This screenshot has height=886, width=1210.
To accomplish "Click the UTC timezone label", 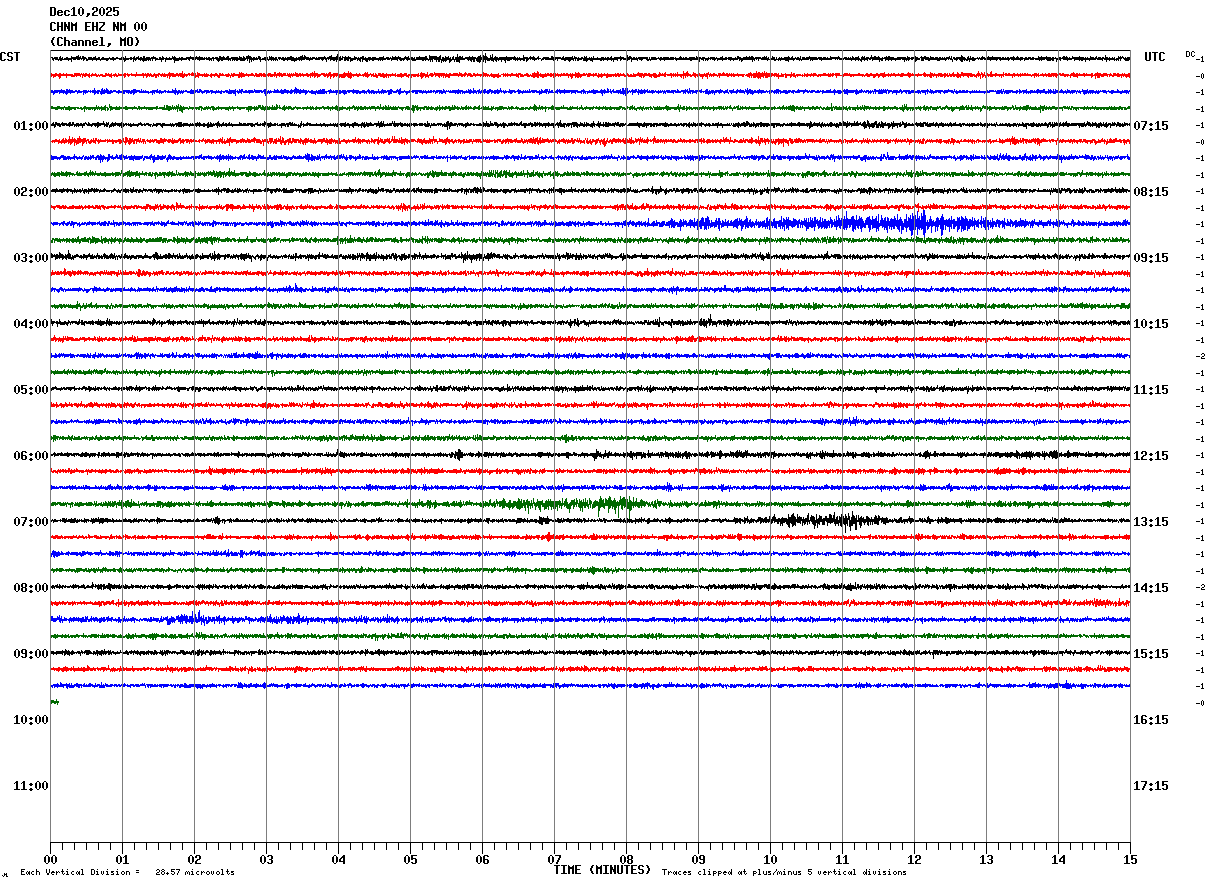I will tap(1155, 57).
